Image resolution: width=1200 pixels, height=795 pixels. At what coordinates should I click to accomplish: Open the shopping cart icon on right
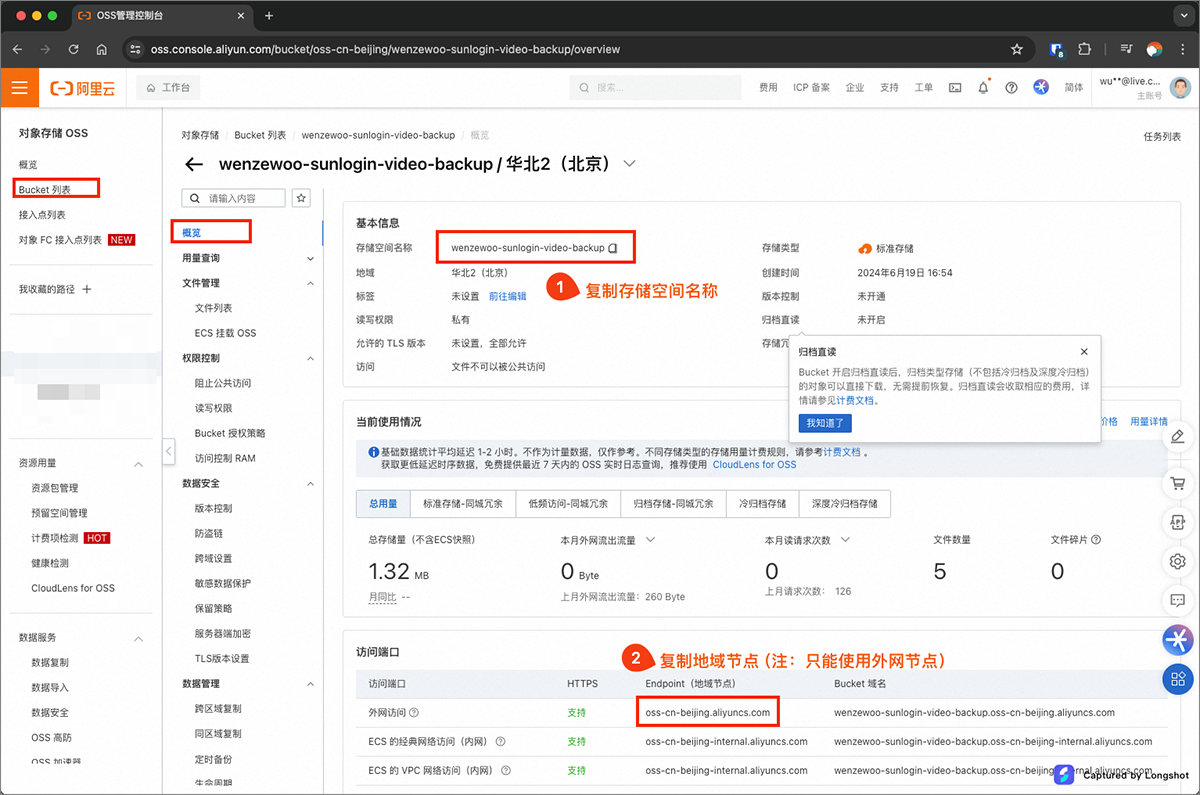pos(1177,483)
